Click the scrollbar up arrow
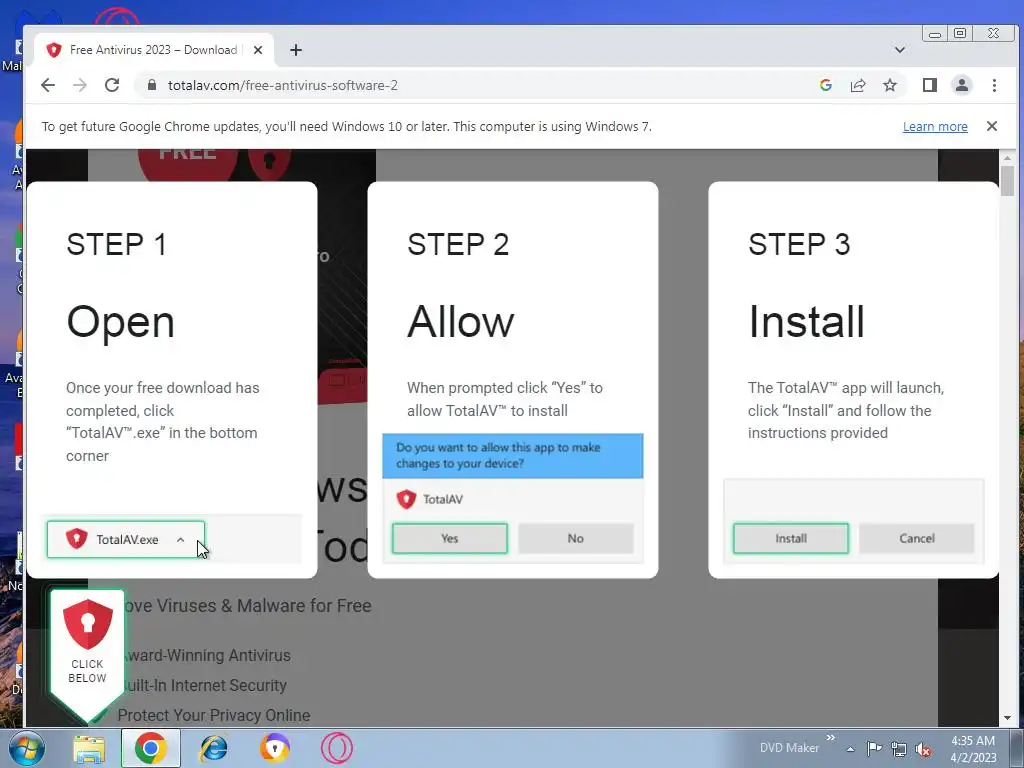 1007,157
